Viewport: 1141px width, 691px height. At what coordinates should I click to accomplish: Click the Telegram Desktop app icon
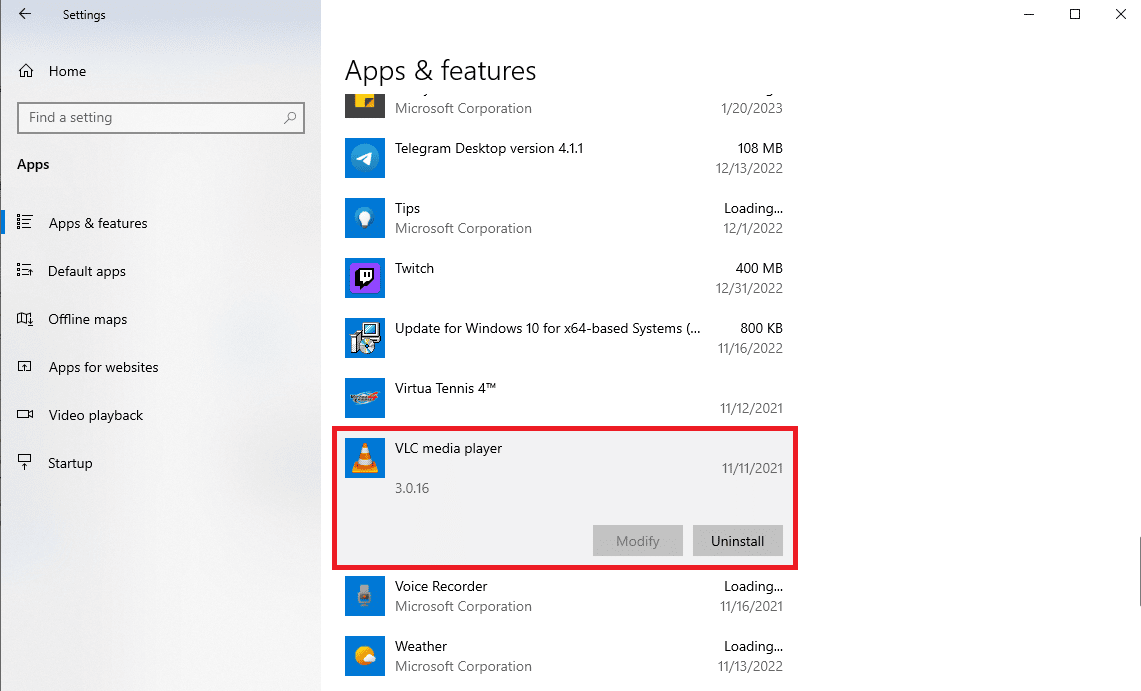365,158
